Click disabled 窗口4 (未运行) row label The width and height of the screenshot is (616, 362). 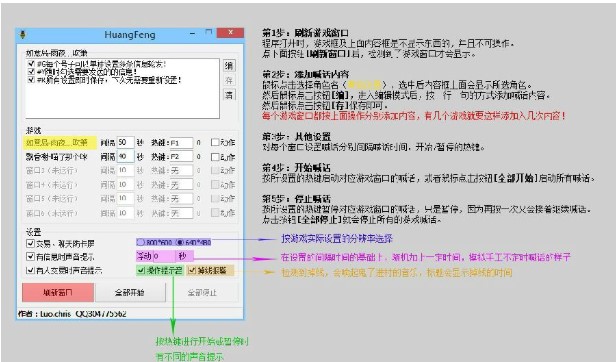point(51,185)
